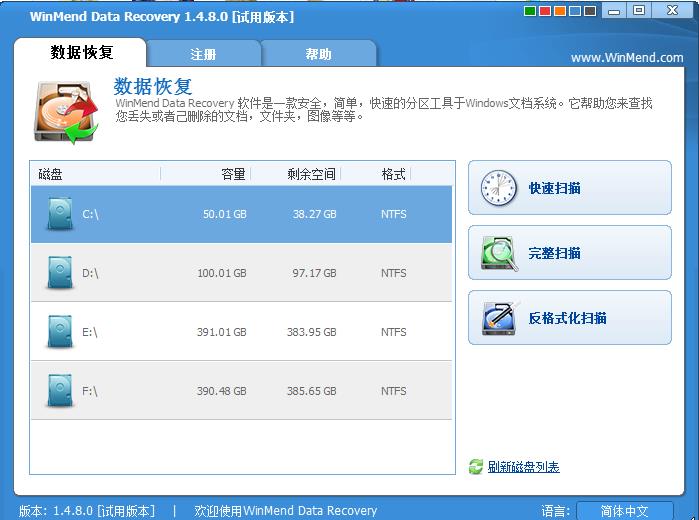Select the green theme color swatch
This screenshot has width=699, height=520.
[x=530, y=11]
